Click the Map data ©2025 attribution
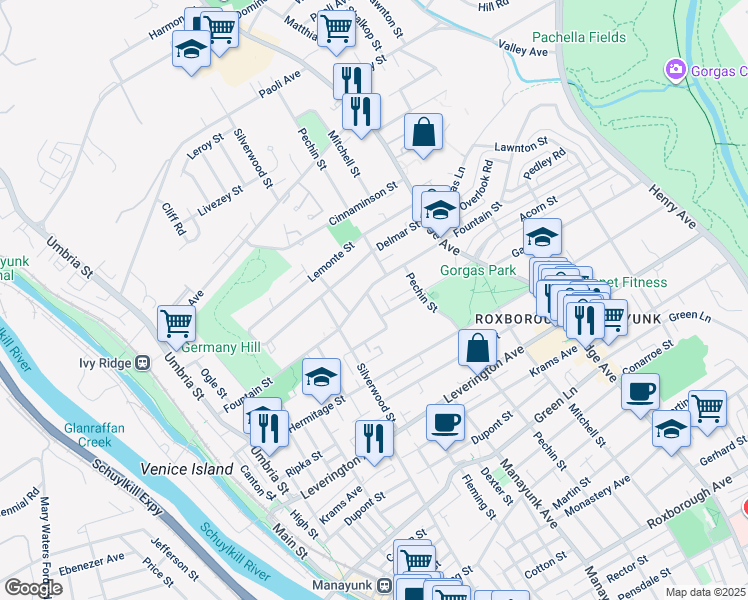Screen dimensions: 748x600 pyautogui.click(x=706, y=593)
